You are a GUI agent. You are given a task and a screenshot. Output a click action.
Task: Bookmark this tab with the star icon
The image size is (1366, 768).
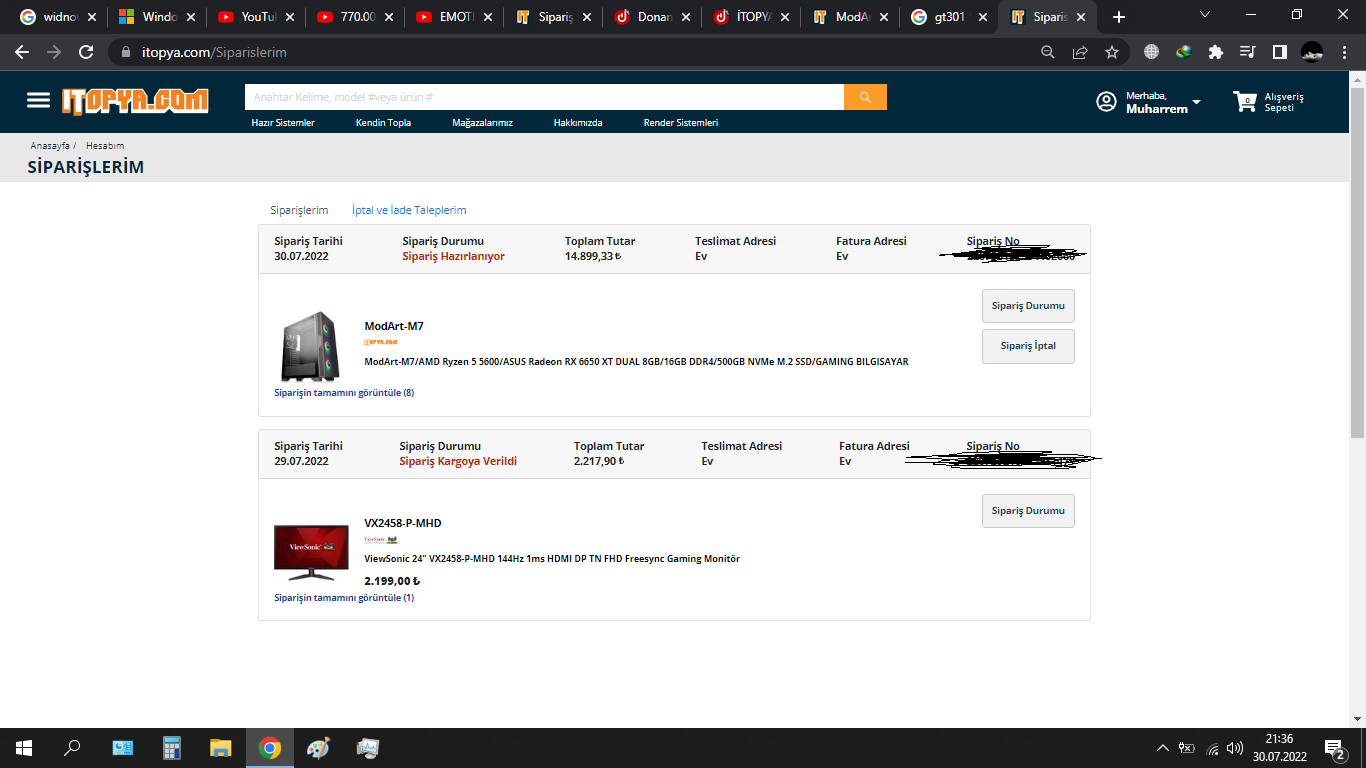click(1112, 52)
